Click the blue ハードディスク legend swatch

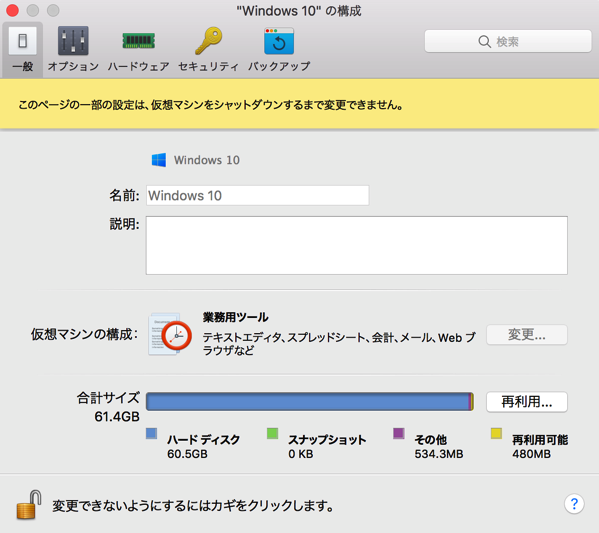(x=151, y=433)
